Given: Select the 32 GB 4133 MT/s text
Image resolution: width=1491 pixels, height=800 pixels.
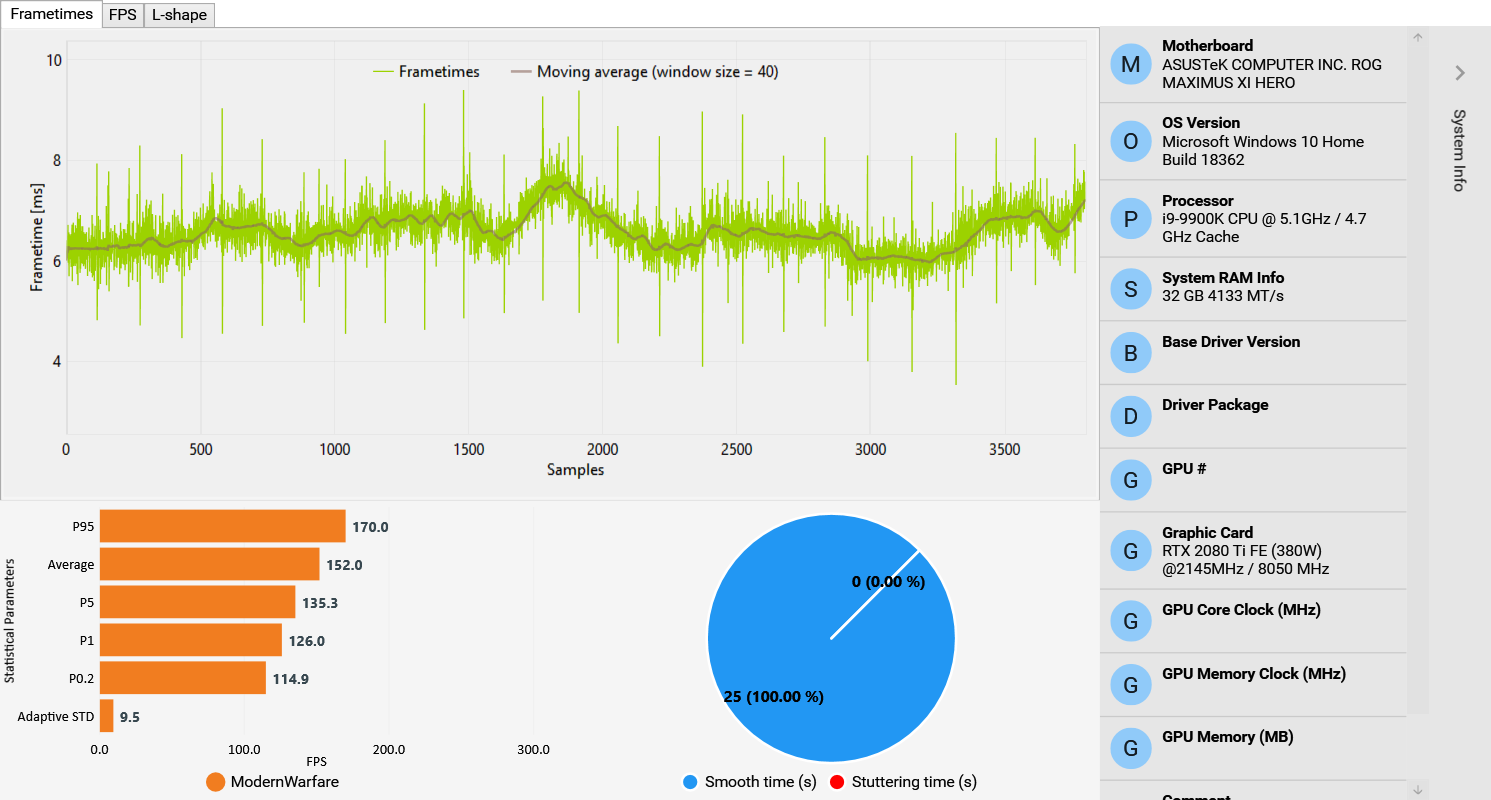Looking at the screenshot, I should (x=1223, y=296).
